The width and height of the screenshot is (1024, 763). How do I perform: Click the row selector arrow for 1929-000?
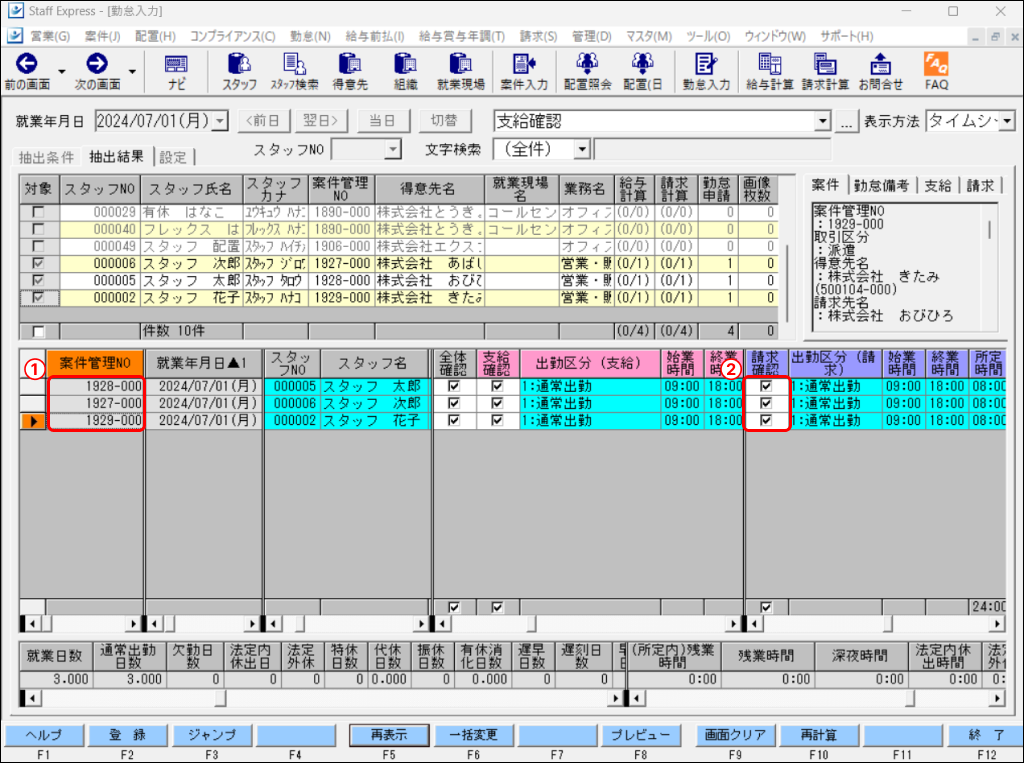coord(33,421)
